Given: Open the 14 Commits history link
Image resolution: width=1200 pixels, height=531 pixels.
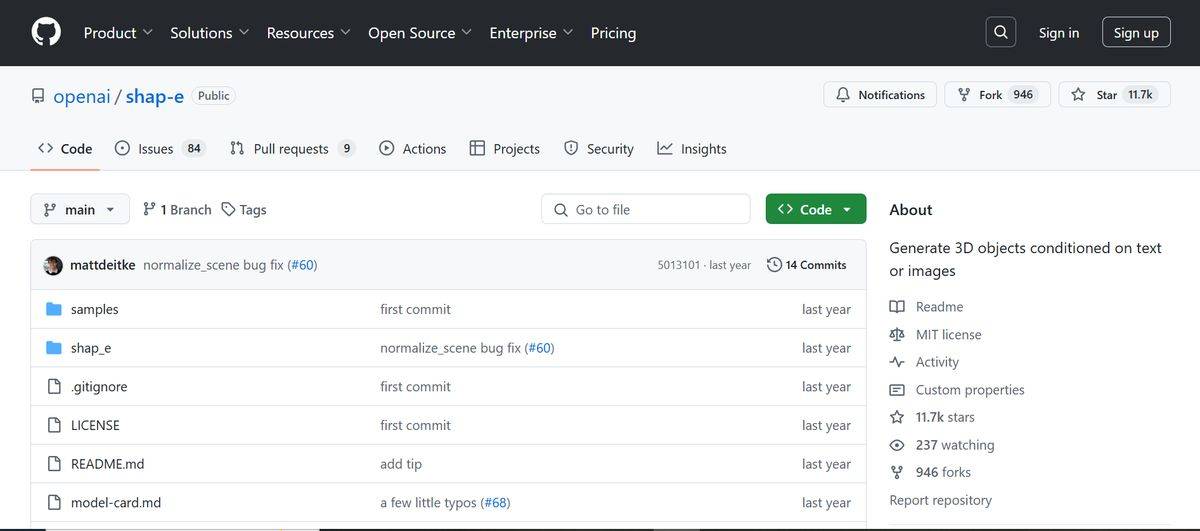Looking at the screenshot, I should pyautogui.click(x=806, y=265).
